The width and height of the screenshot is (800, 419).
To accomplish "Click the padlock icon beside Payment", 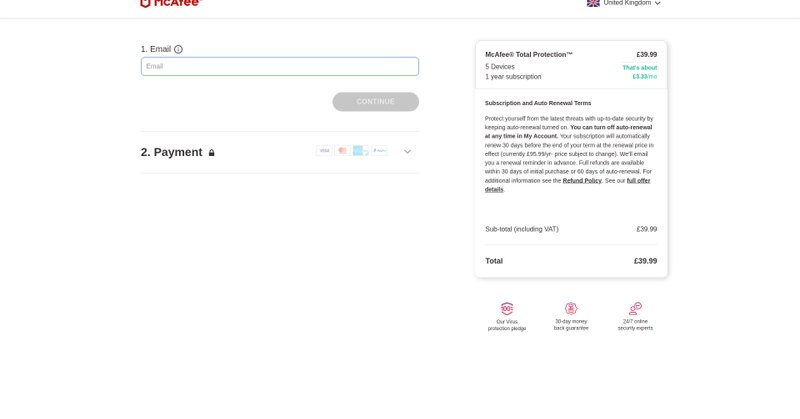I will click(x=212, y=153).
